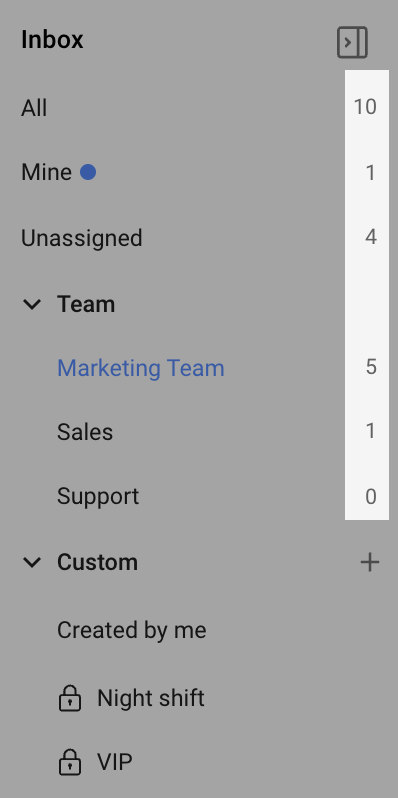This screenshot has height=798, width=398.
Task: Click the blue dot beside Mine
Action: coord(88,173)
